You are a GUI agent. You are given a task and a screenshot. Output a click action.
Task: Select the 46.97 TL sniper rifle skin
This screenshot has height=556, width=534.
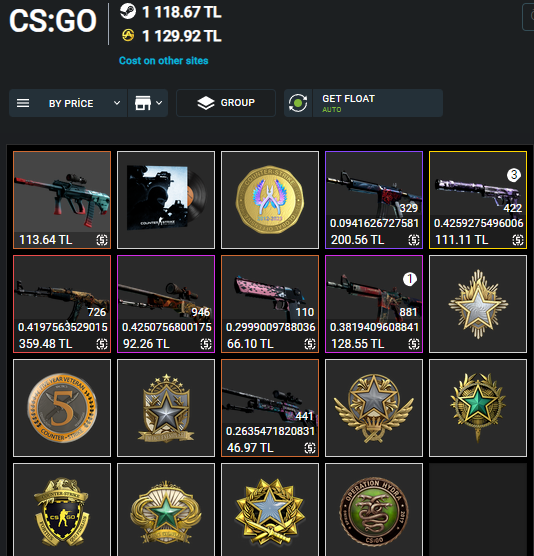270,408
